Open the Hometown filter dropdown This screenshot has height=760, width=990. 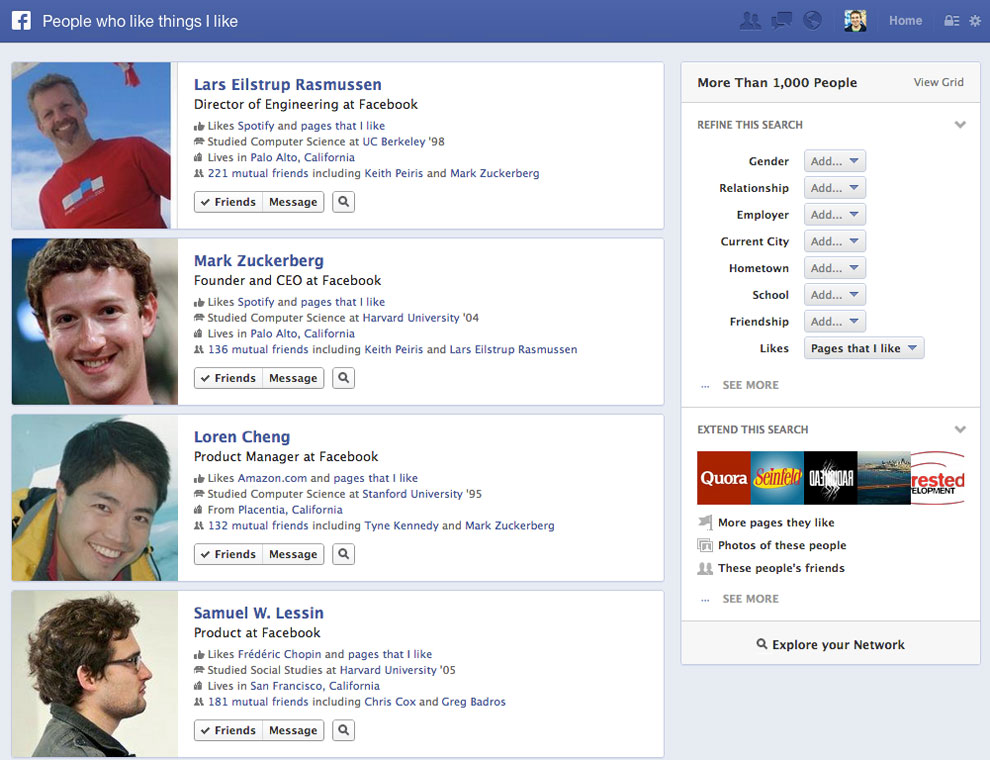[x=834, y=268]
